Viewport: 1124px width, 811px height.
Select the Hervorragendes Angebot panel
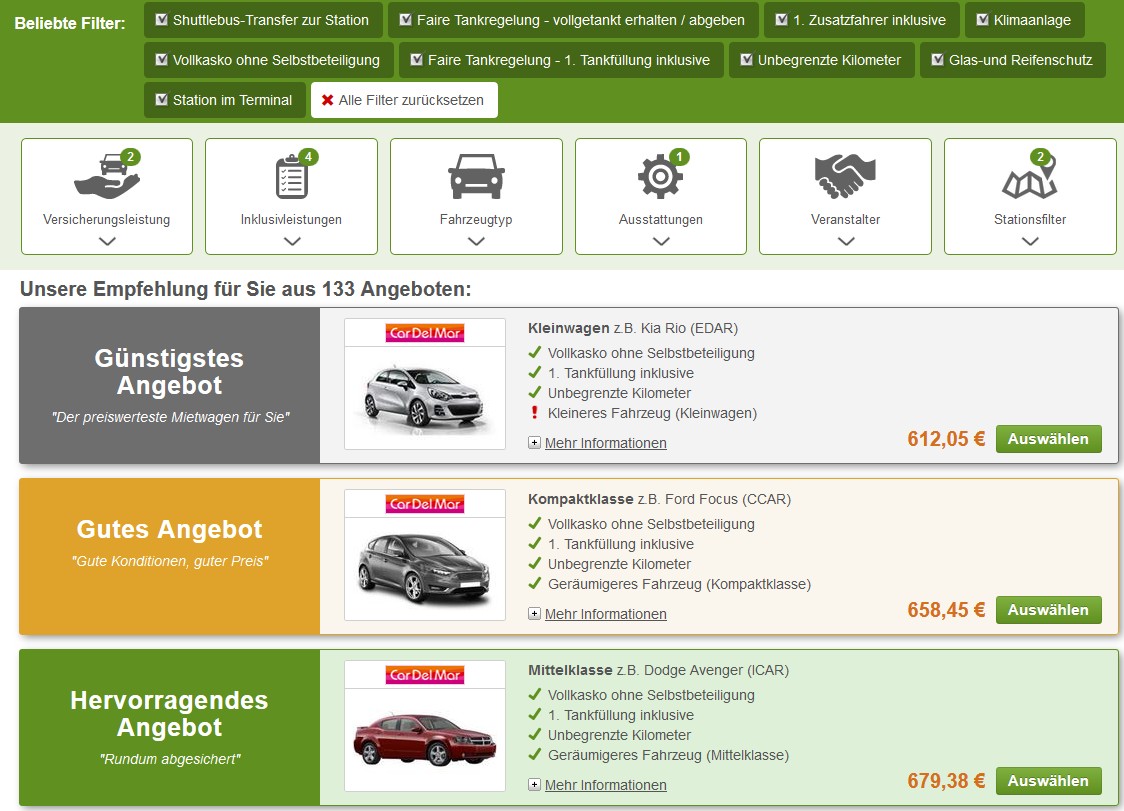[x=169, y=727]
